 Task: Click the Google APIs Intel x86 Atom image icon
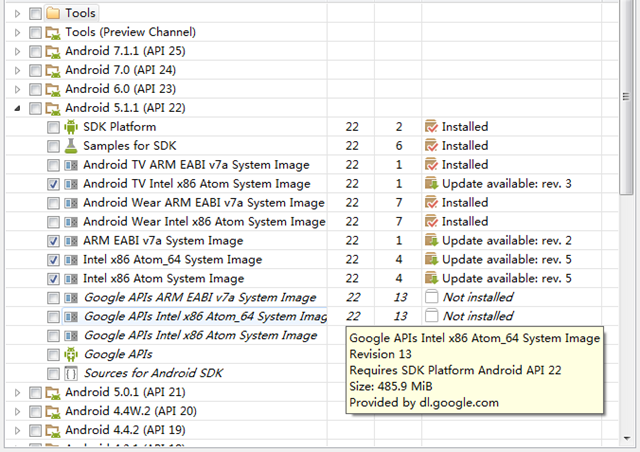(x=71, y=336)
